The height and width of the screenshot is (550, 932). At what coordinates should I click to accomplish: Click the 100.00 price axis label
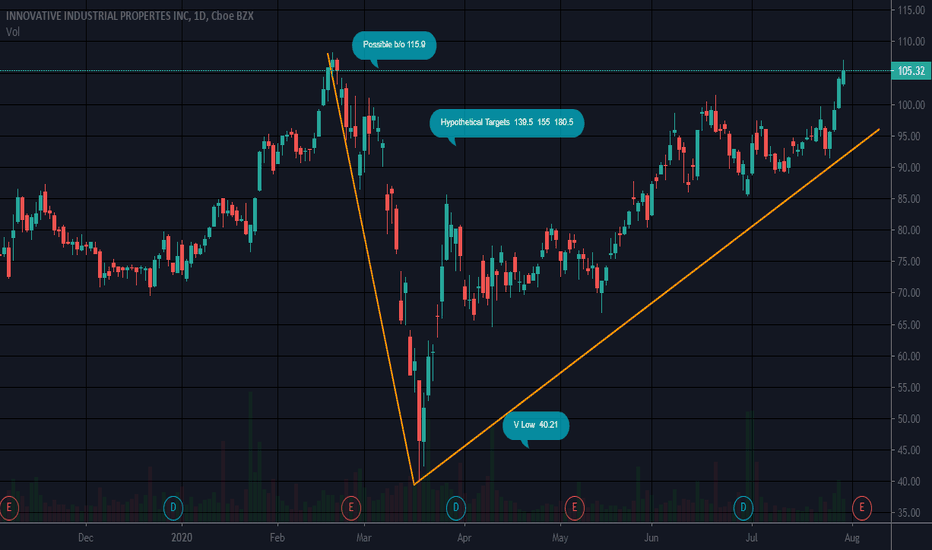coord(911,105)
